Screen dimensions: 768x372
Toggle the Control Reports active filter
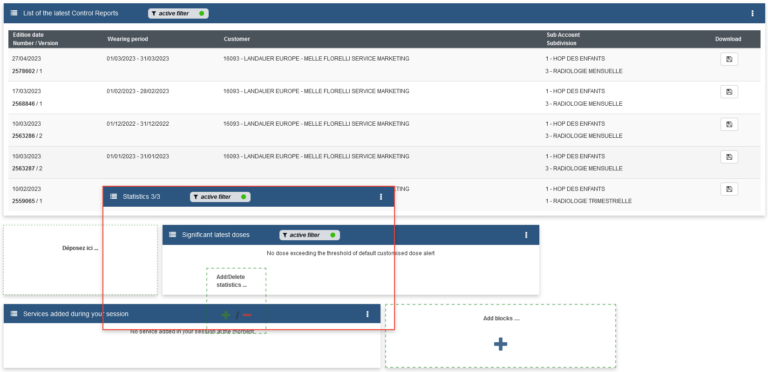(178, 14)
